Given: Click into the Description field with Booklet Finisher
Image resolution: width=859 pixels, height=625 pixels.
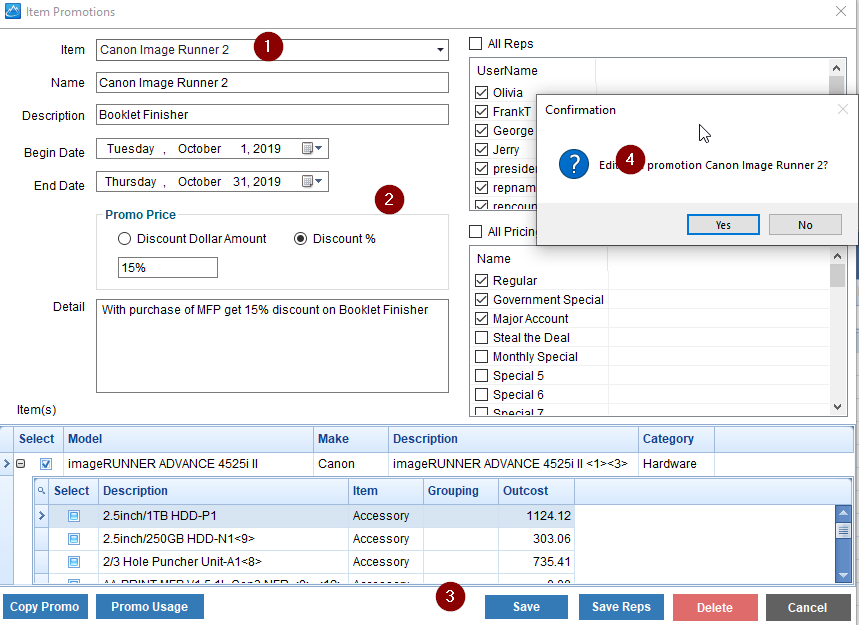Looking at the screenshot, I should point(272,114).
